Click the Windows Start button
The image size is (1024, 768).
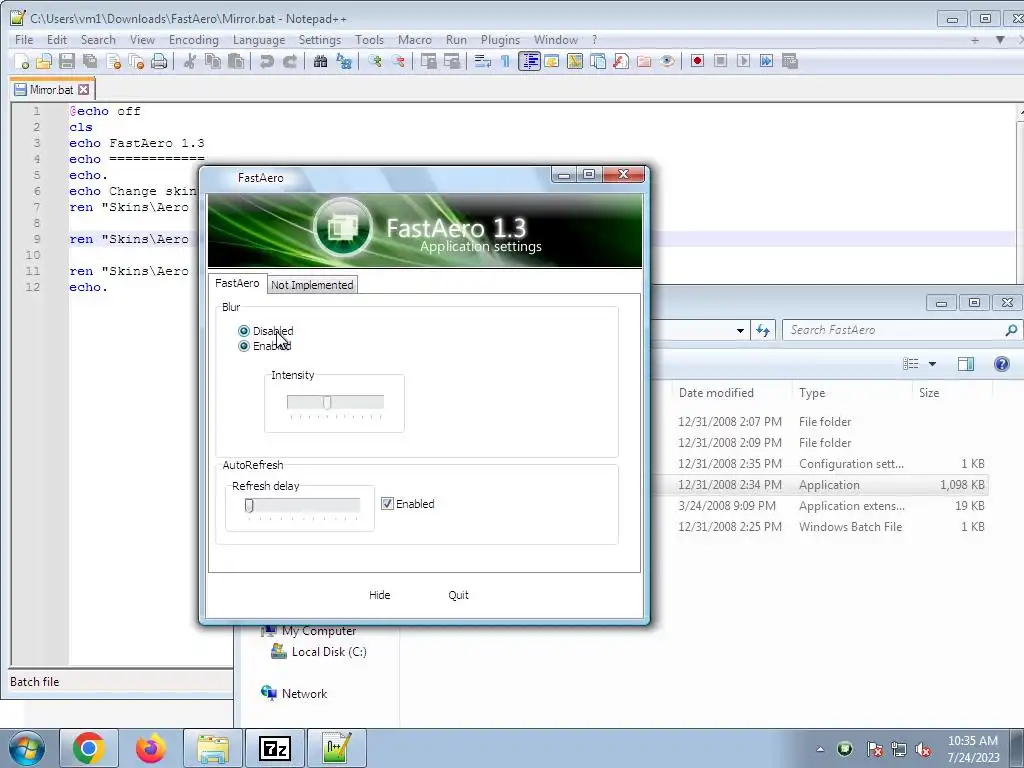click(x=27, y=748)
